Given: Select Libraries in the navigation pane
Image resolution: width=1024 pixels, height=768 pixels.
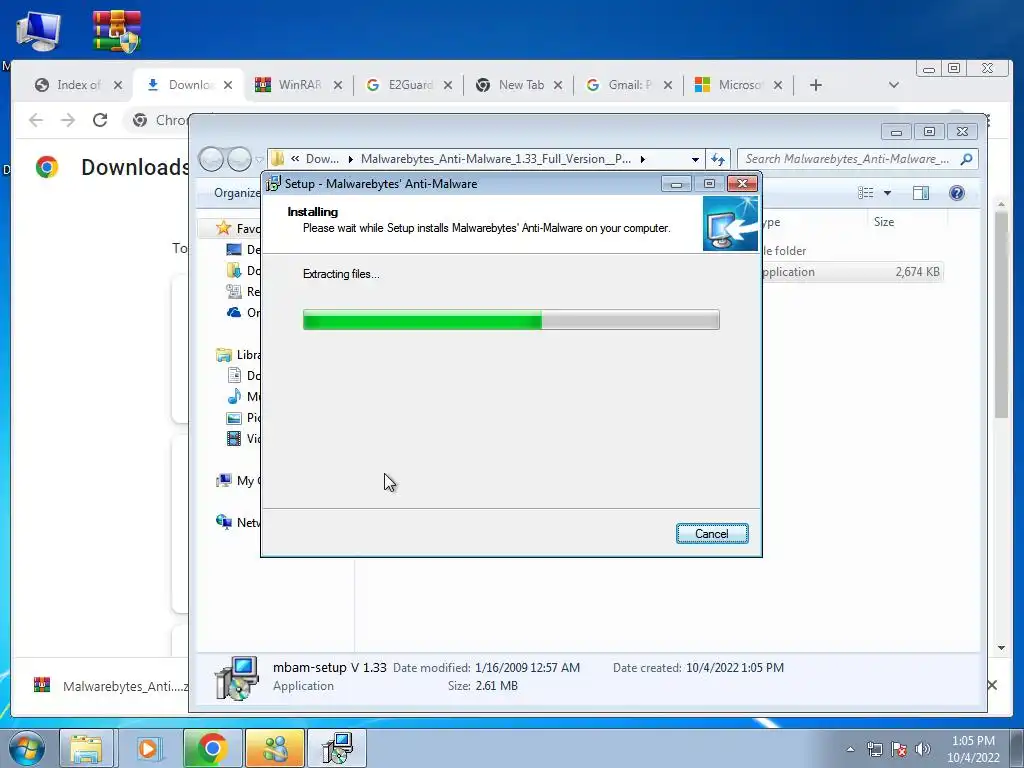Looking at the screenshot, I should click(238, 355).
